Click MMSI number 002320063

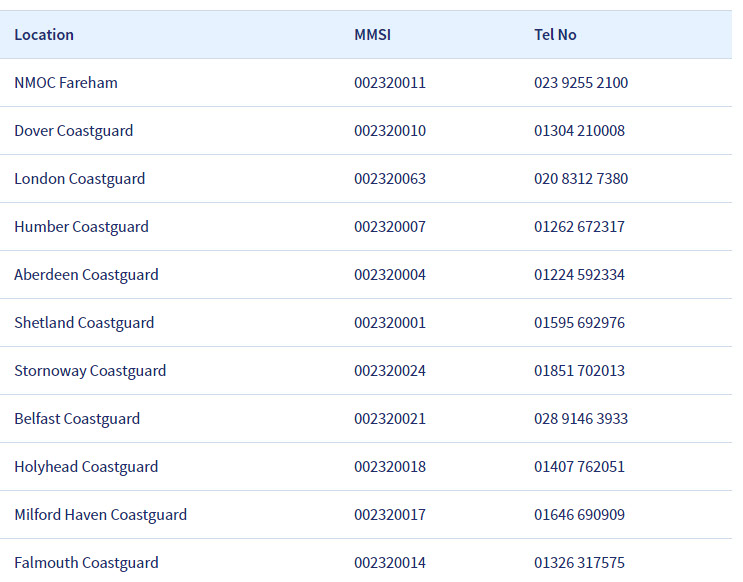390,179
